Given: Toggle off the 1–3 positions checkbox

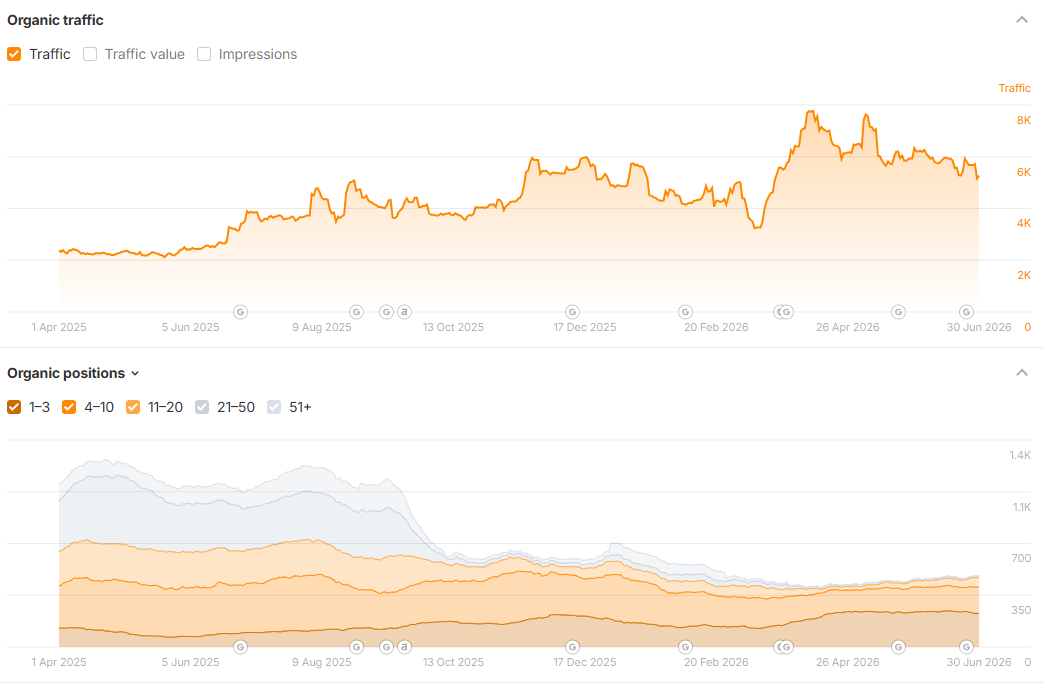Looking at the screenshot, I should point(14,407).
